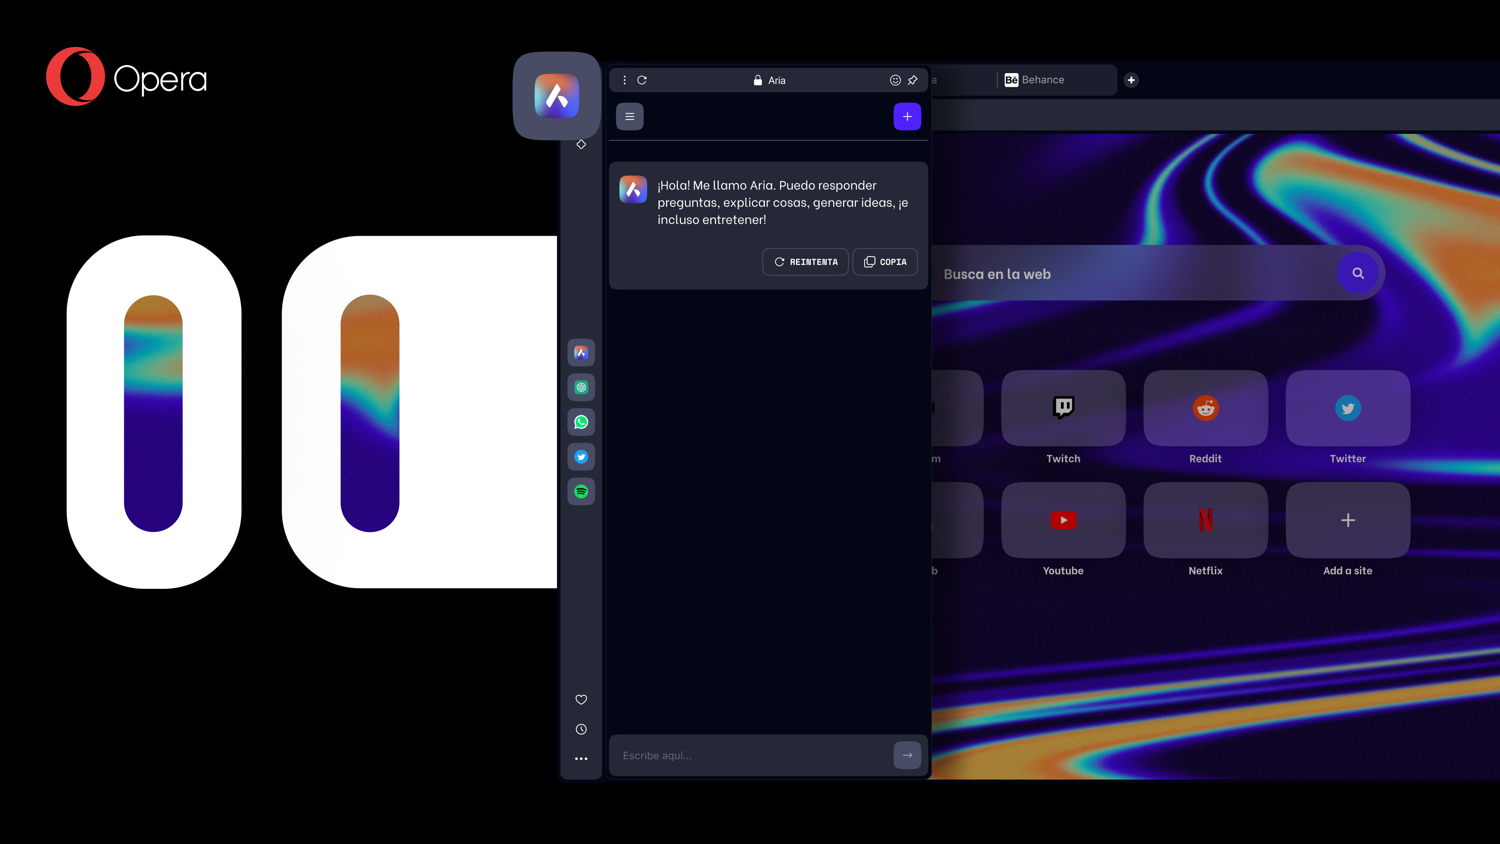
Task: Start a new chat with plus button
Action: point(907,117)
